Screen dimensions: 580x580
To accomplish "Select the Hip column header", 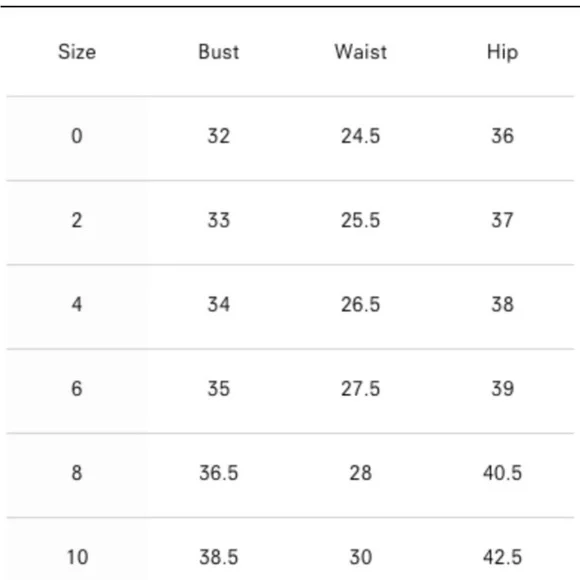I will [x=502, y=52].
